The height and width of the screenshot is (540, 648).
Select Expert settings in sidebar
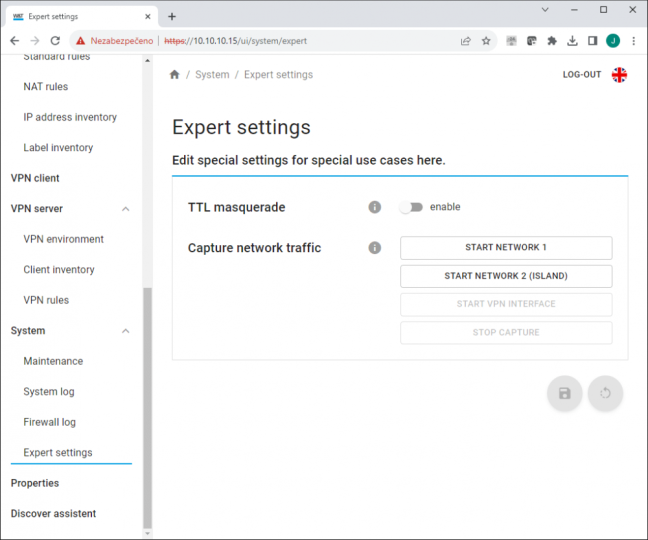coord(58,453)
